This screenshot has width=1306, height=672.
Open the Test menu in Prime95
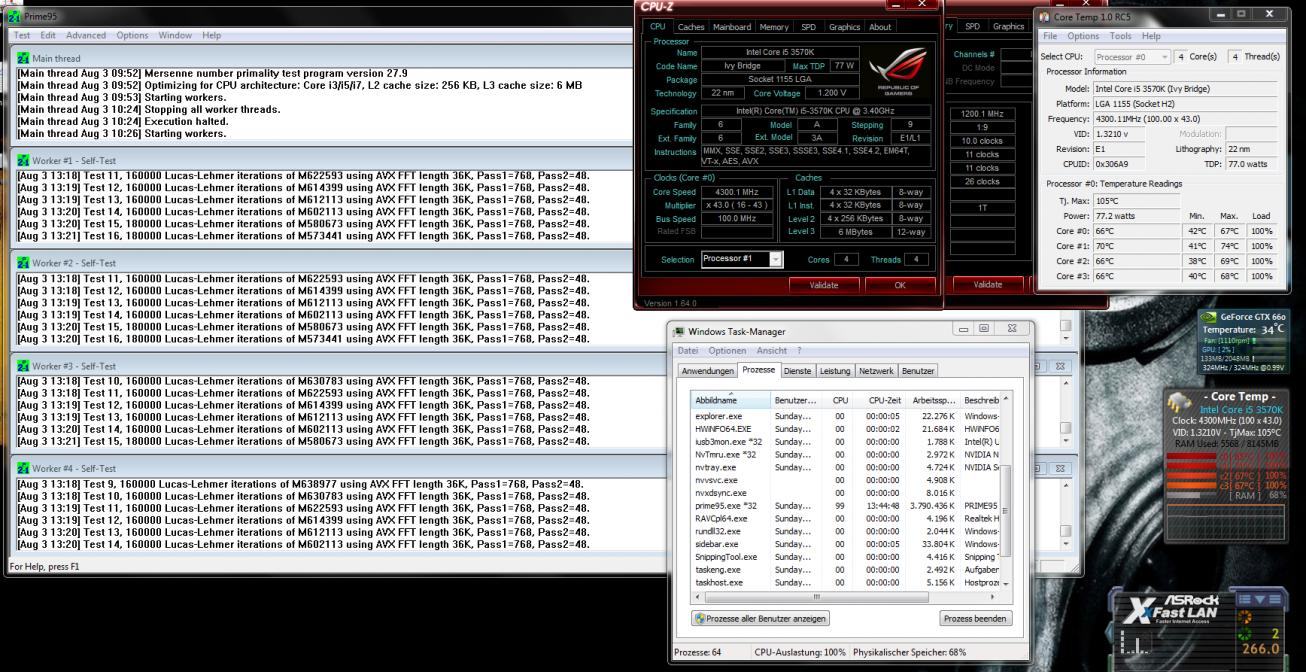click(x=21, y=35)
